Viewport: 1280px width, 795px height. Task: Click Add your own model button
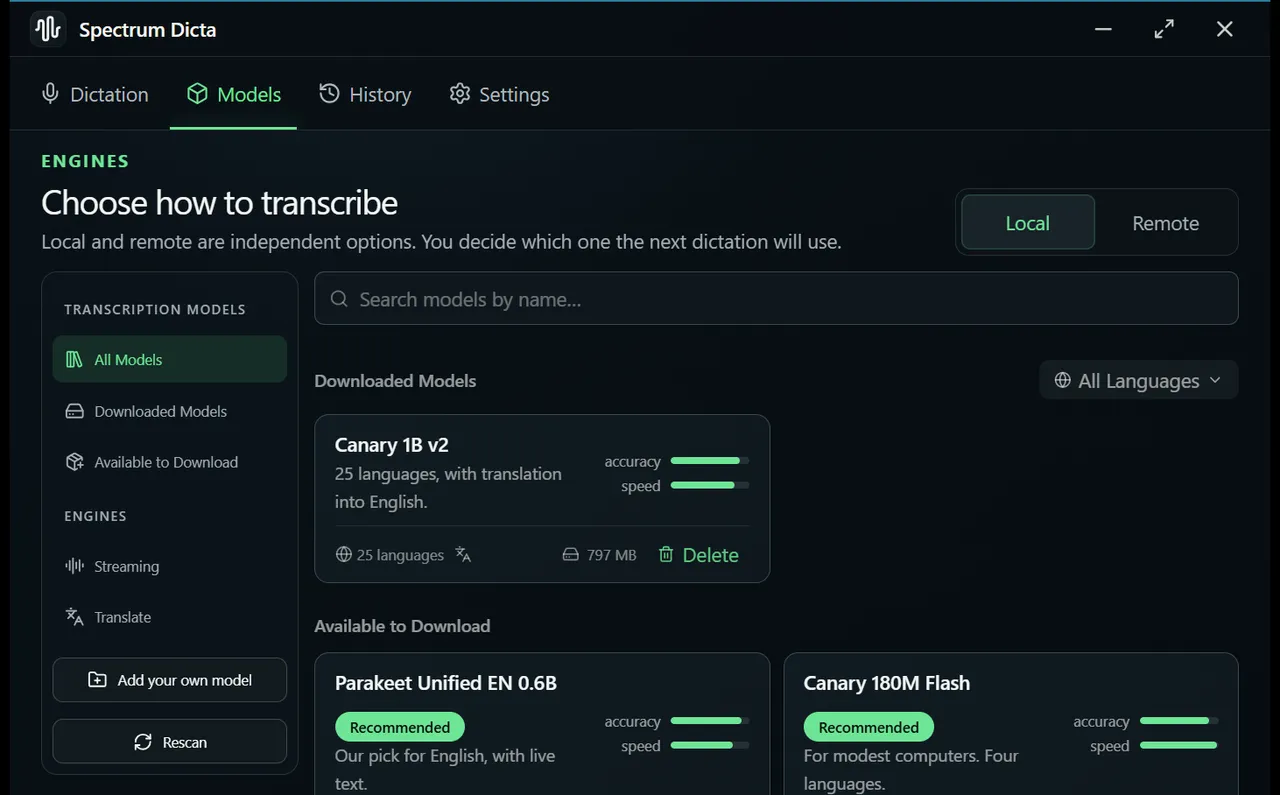[170, 680]
